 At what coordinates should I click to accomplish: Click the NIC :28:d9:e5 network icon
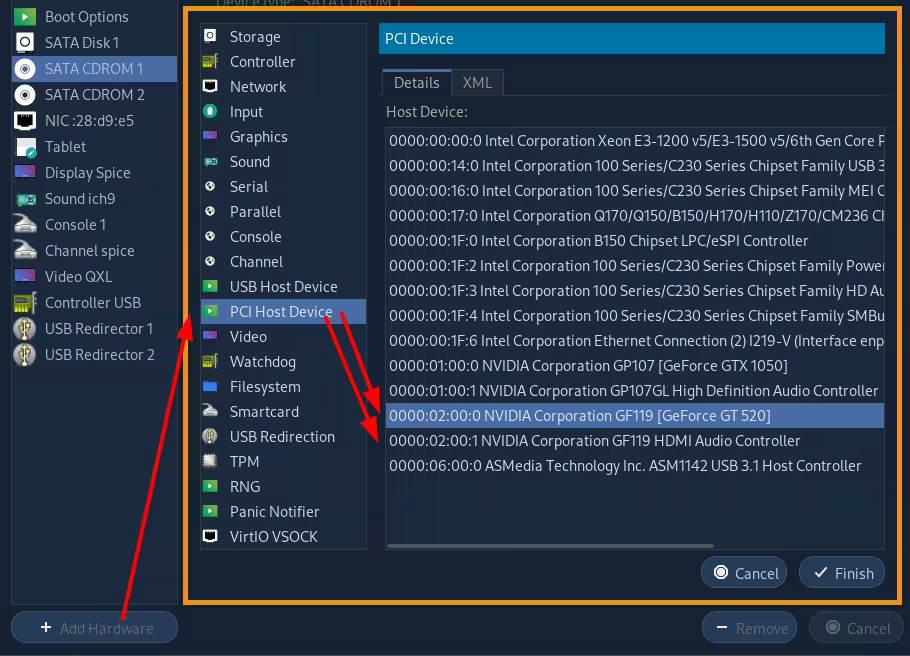[x=24, y=121]
